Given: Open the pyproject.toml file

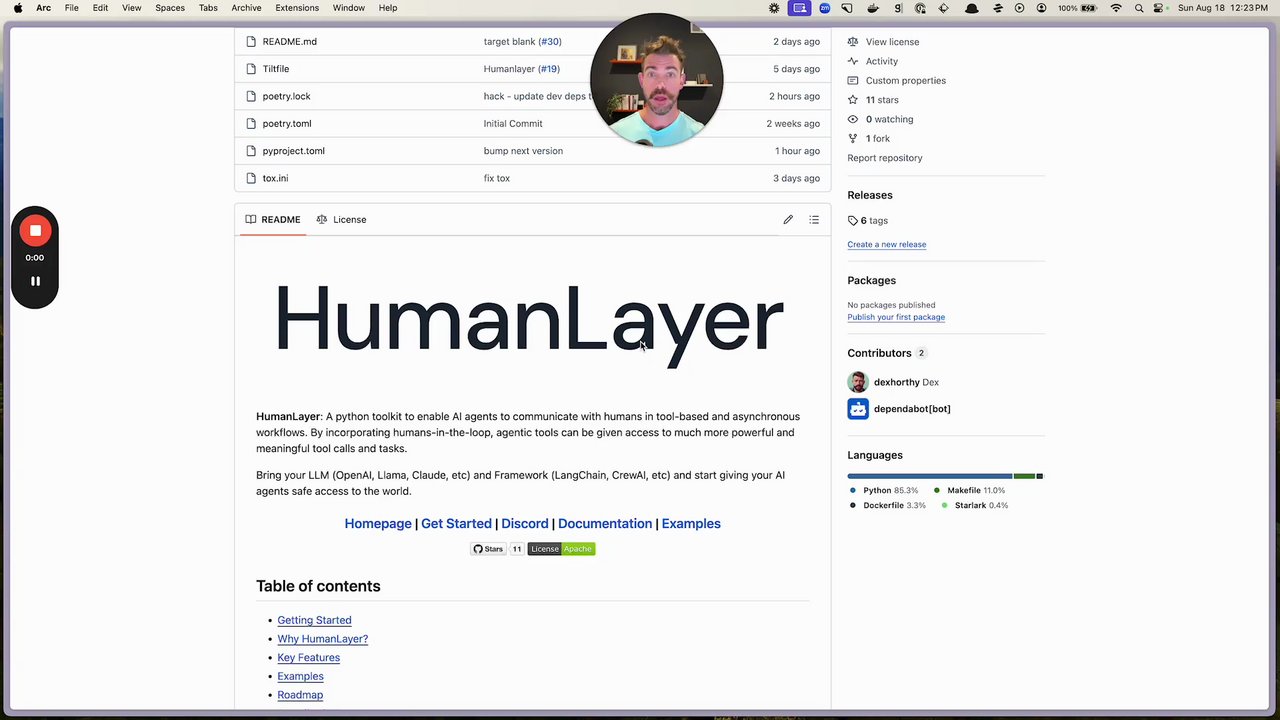Looking at the screenshot, I should click(293, 151).
